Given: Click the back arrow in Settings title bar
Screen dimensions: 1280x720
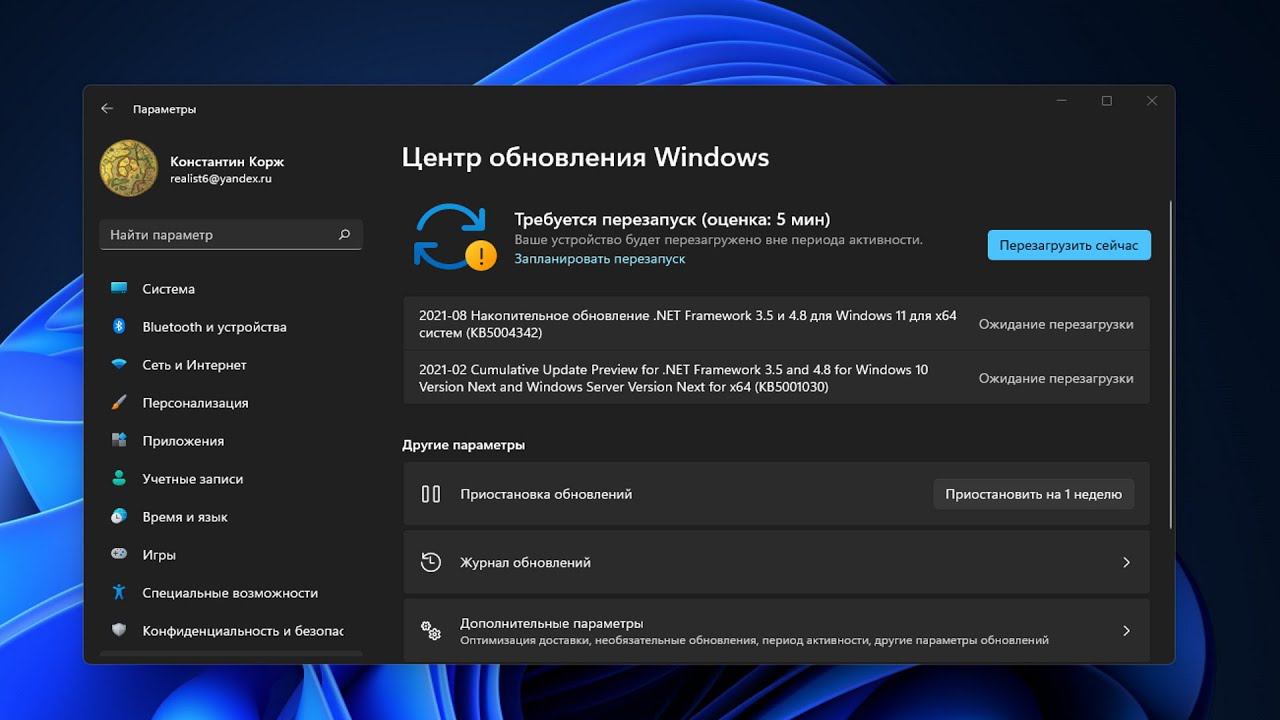Looking at the screenshot, I should (x=107, y=109).
